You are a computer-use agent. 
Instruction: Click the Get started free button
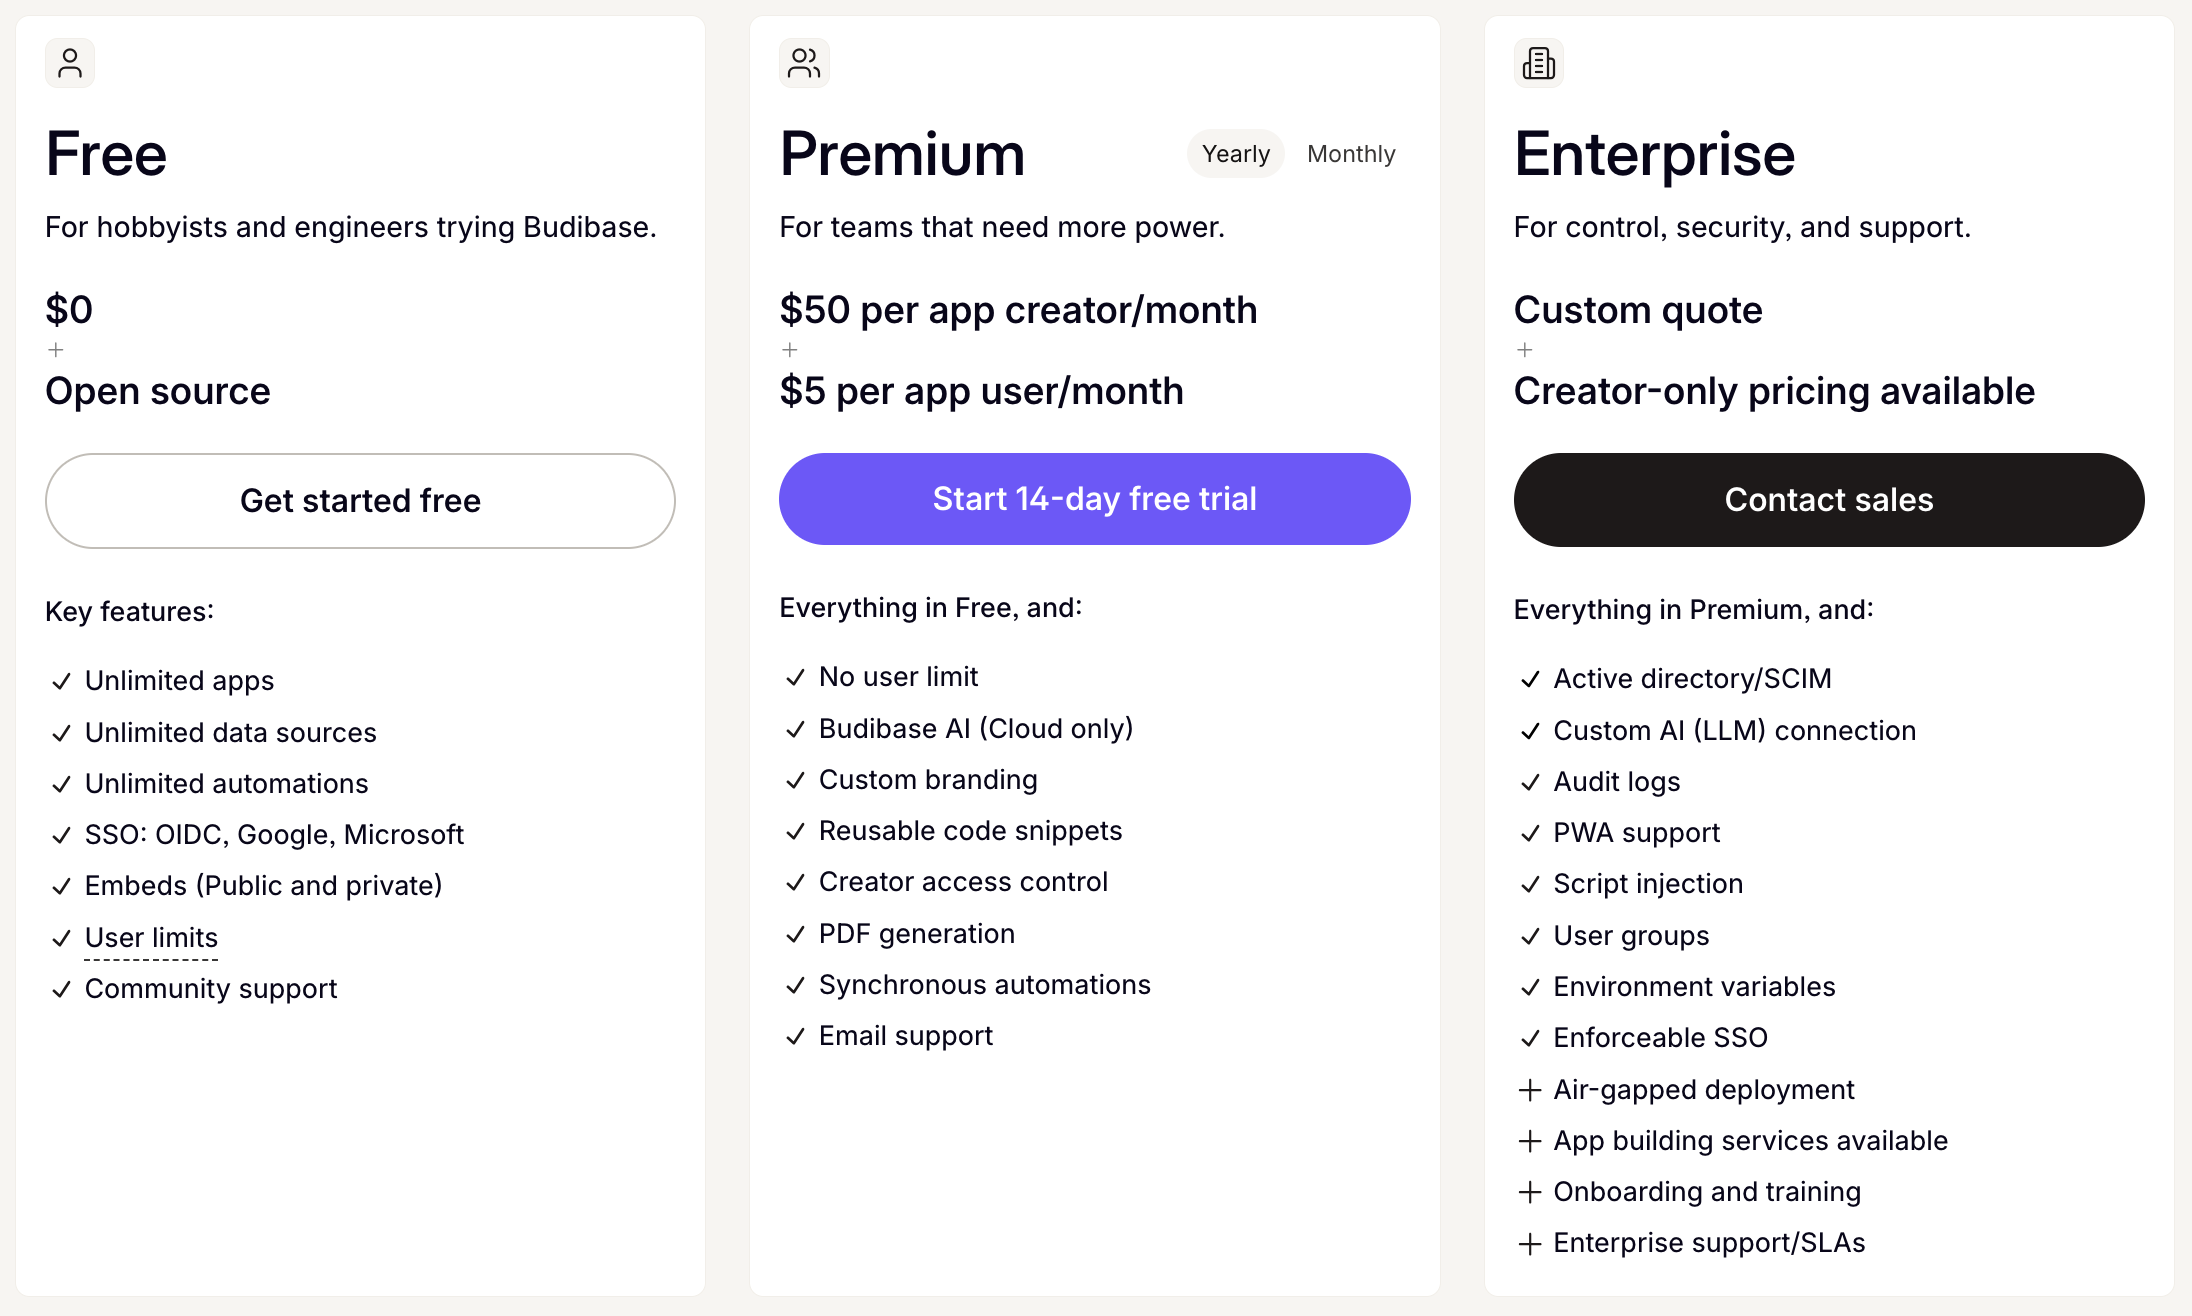(x=360, y=500)
